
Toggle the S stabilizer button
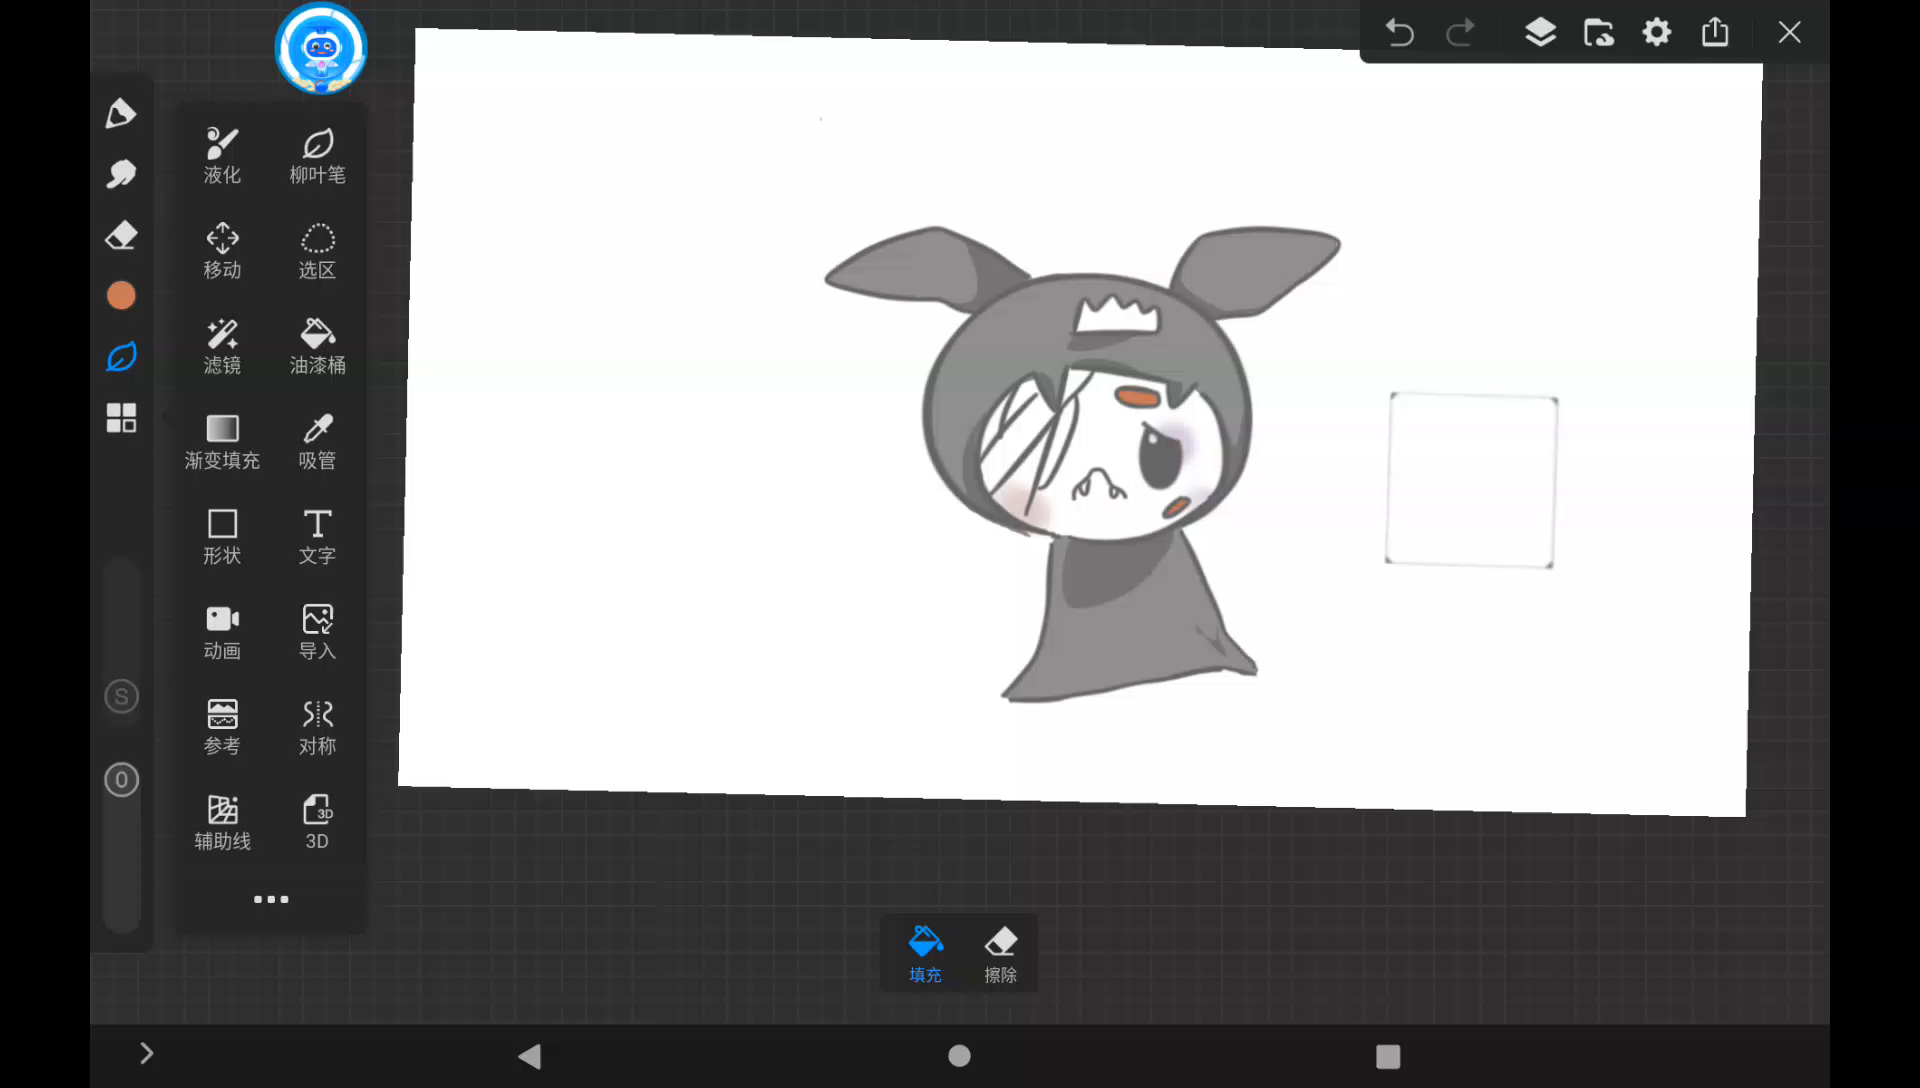point(122,696)
